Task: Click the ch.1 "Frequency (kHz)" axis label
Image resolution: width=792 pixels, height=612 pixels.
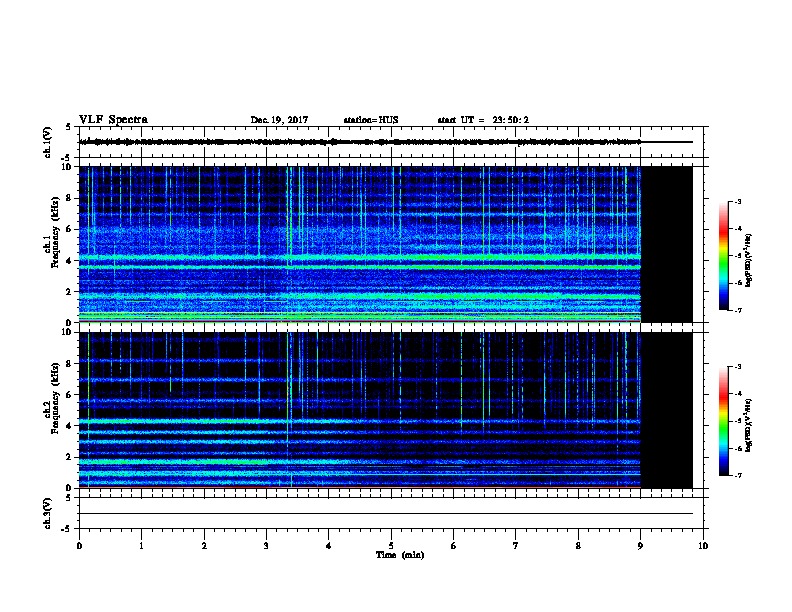Action: 55,232
